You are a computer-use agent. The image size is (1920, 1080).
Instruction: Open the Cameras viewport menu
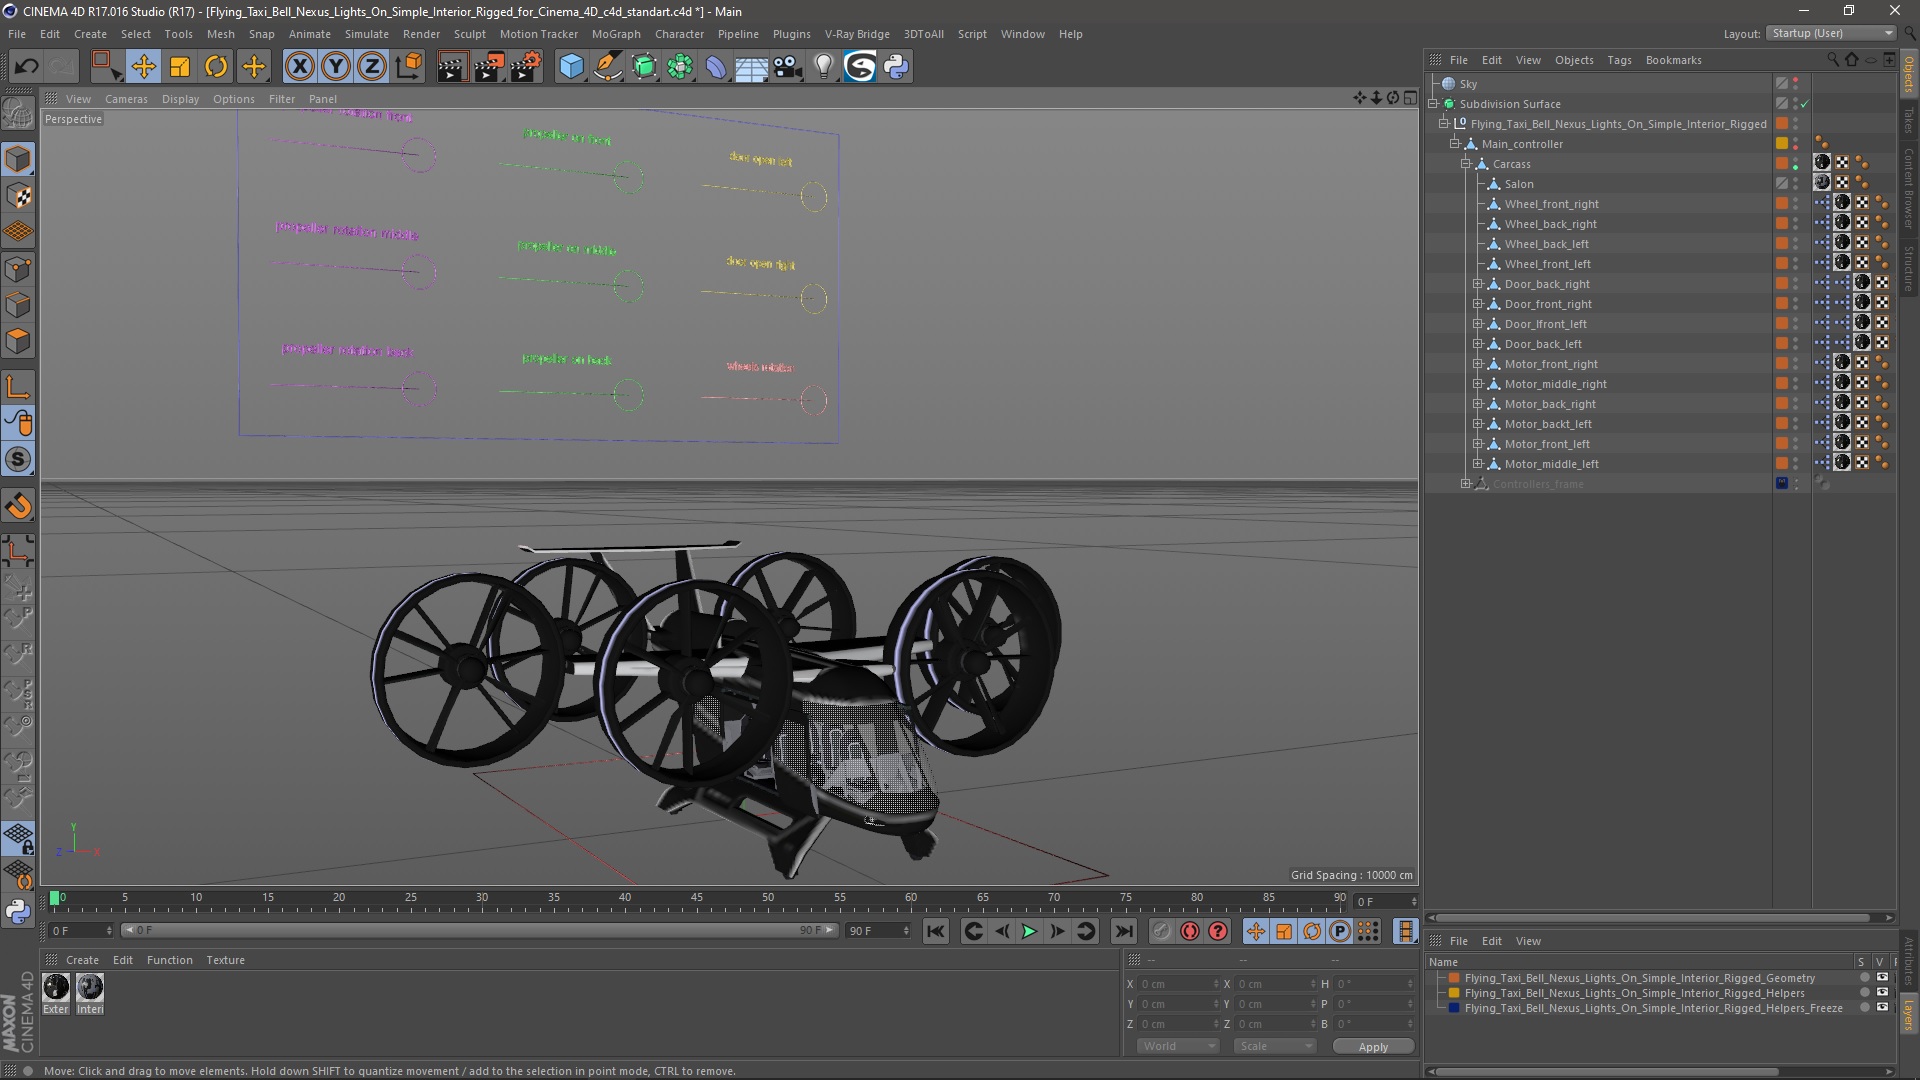click(x=126, y=99)
